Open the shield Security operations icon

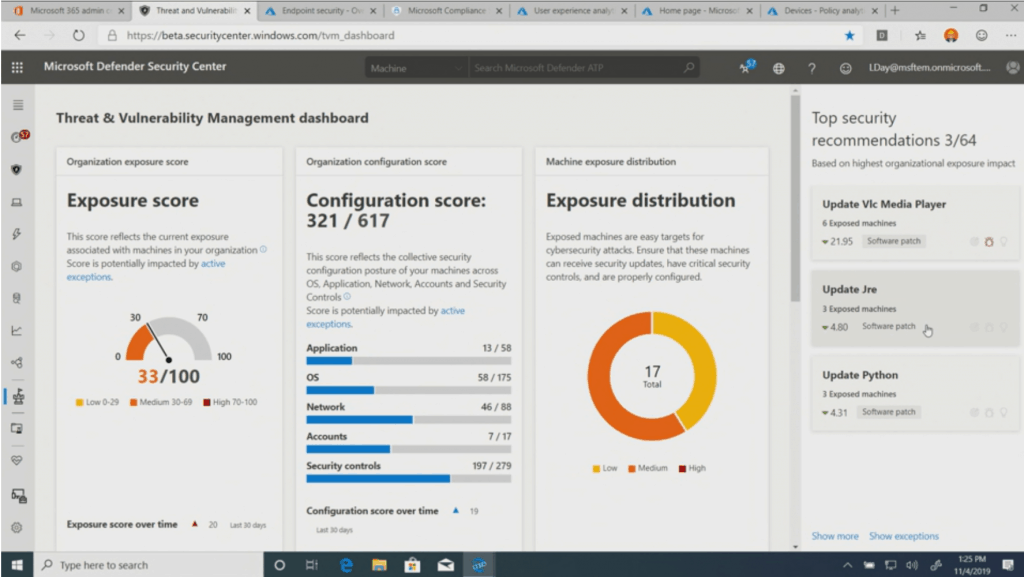[17, 170]
